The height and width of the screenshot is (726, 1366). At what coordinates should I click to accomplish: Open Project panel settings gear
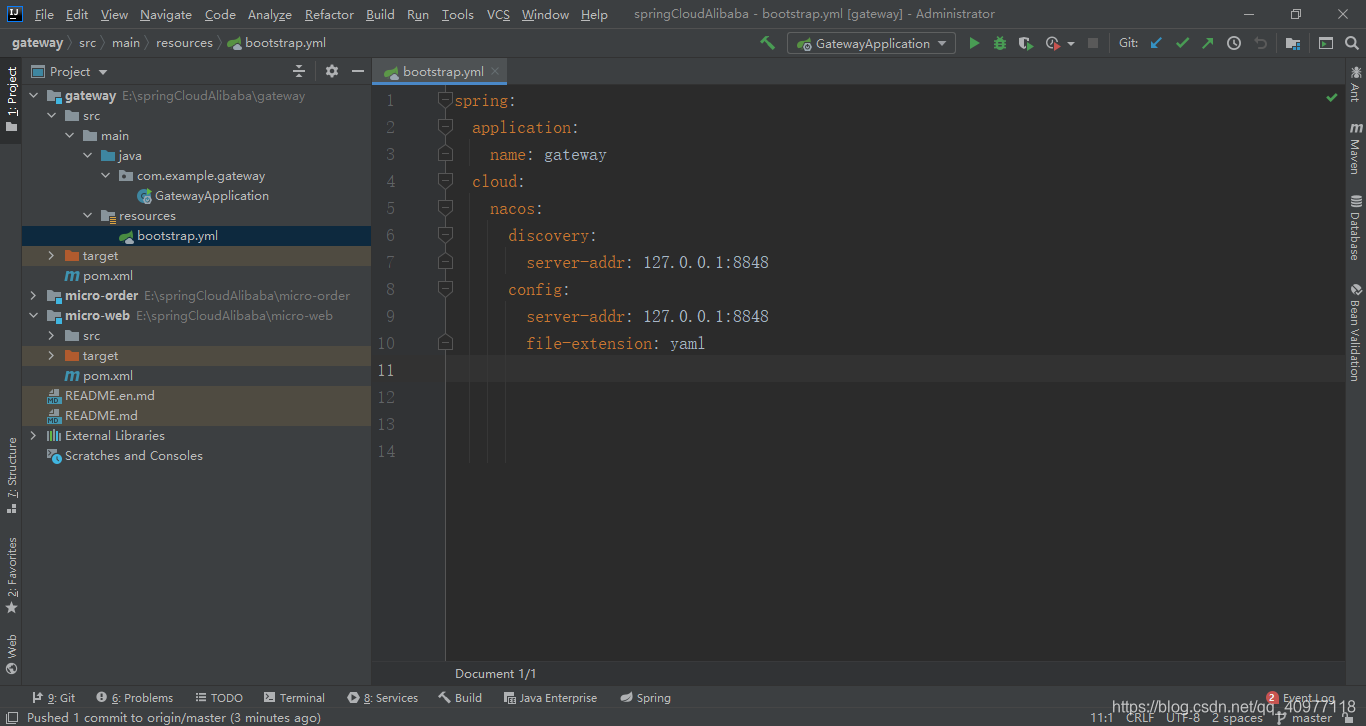332,71
